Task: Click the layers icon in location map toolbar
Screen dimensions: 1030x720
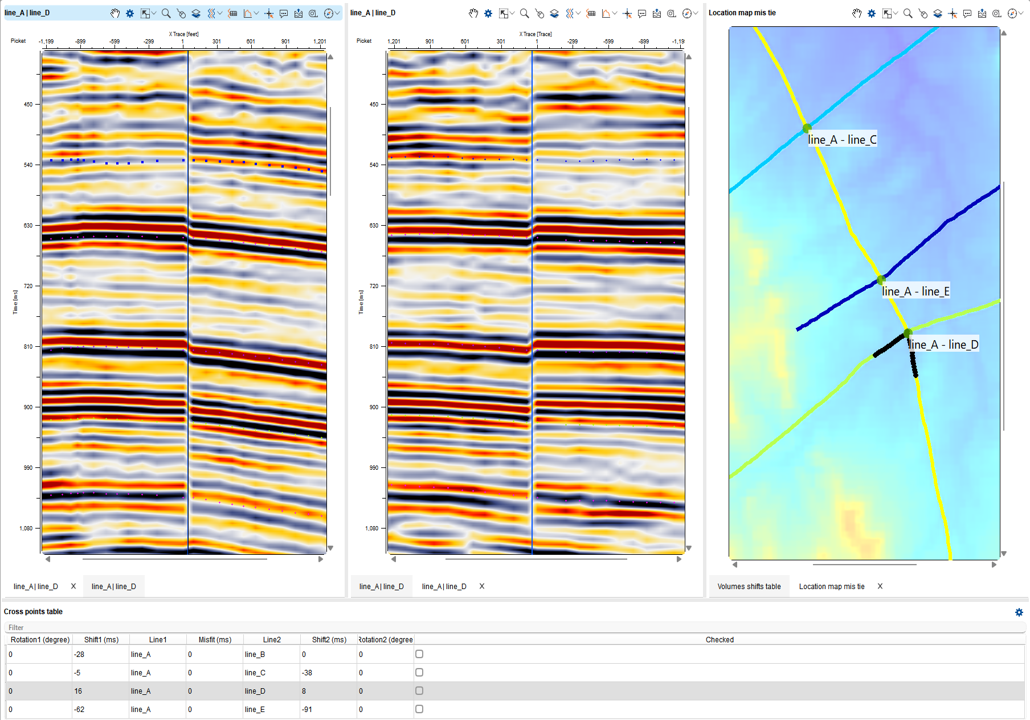Action: (x=937, y=14)
